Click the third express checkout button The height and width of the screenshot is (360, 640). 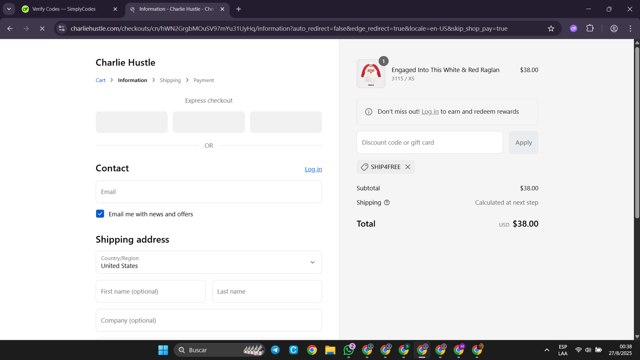click(x=286, y=122)
